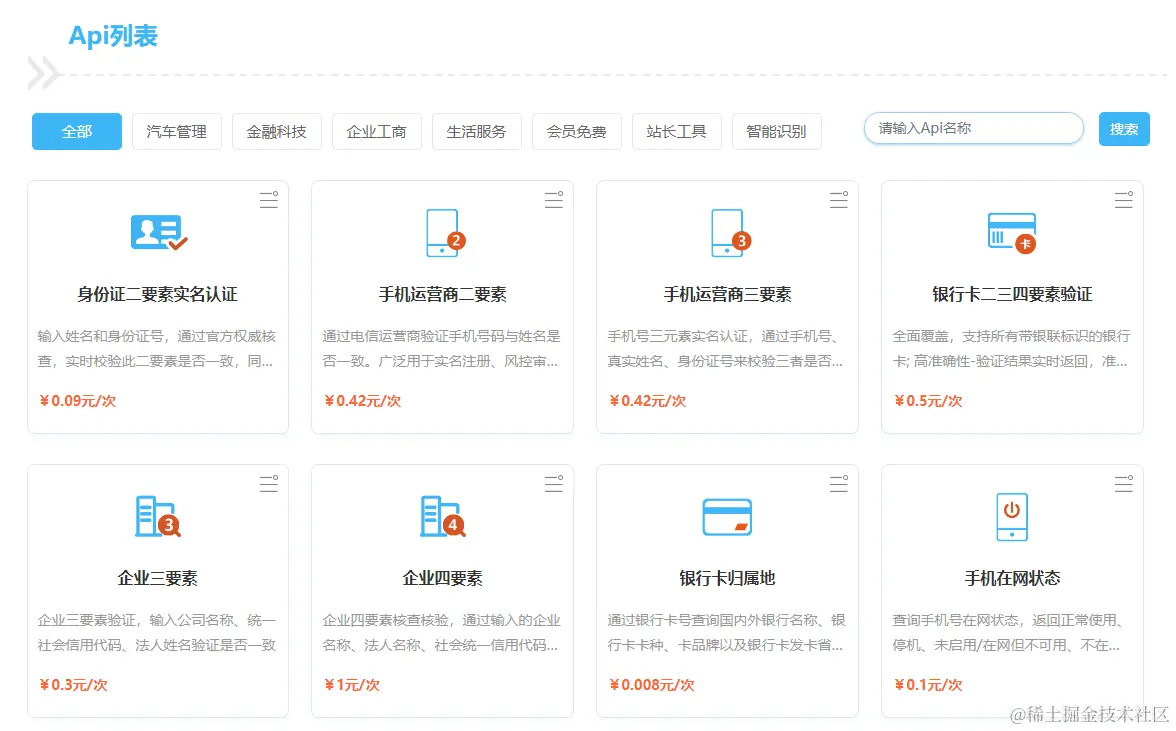The width and height of the screenshot is (1176, 731).
Task: Click the 站长工具 filter option
Action: [x=677, y=130]
